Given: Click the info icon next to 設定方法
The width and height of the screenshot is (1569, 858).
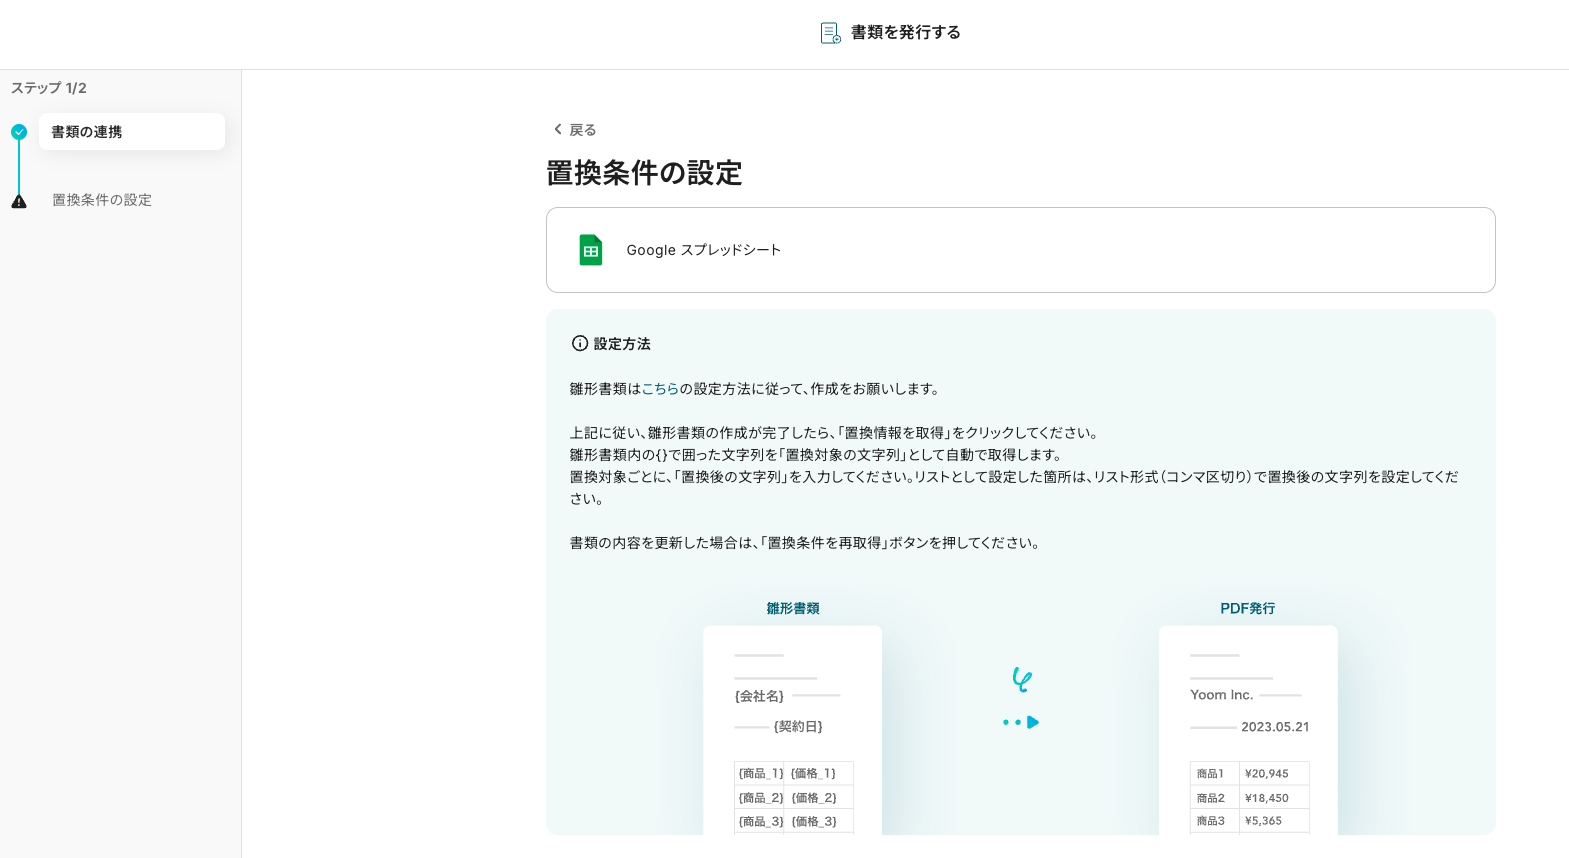Looking at the screenshot, I should (x=580, y=343).
